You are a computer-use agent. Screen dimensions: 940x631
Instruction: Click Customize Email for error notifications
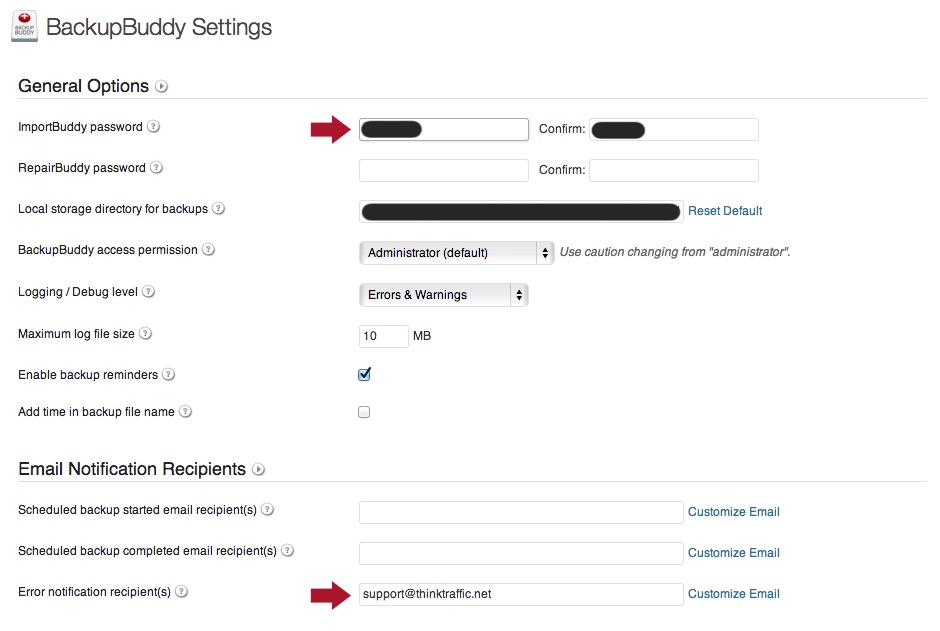[733, 594]
